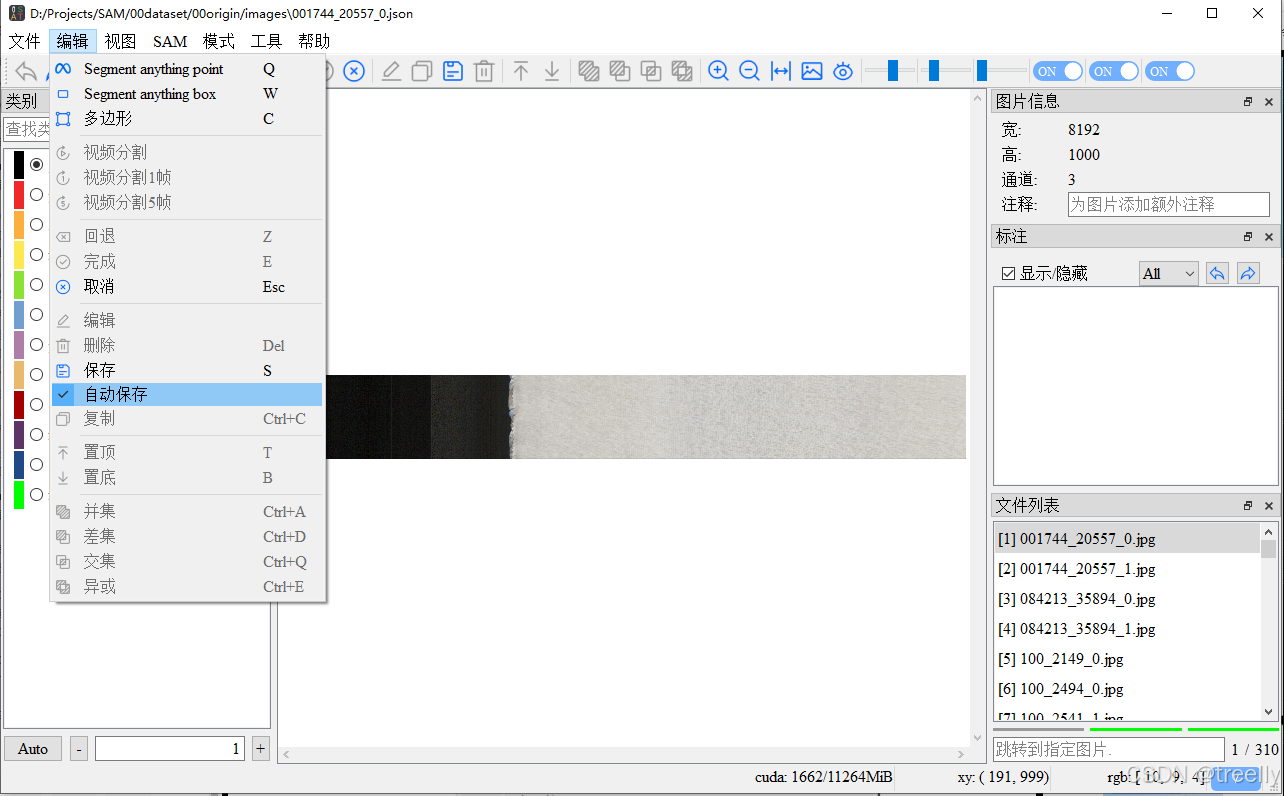Click the plus button at bottom left
Screen dimensions: 1284x796
click(x=261, y=748)
